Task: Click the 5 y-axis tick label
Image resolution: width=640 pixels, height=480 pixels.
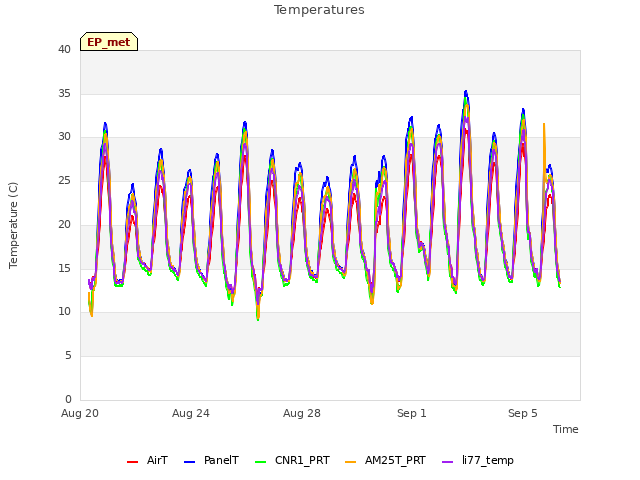Action: 68,356
